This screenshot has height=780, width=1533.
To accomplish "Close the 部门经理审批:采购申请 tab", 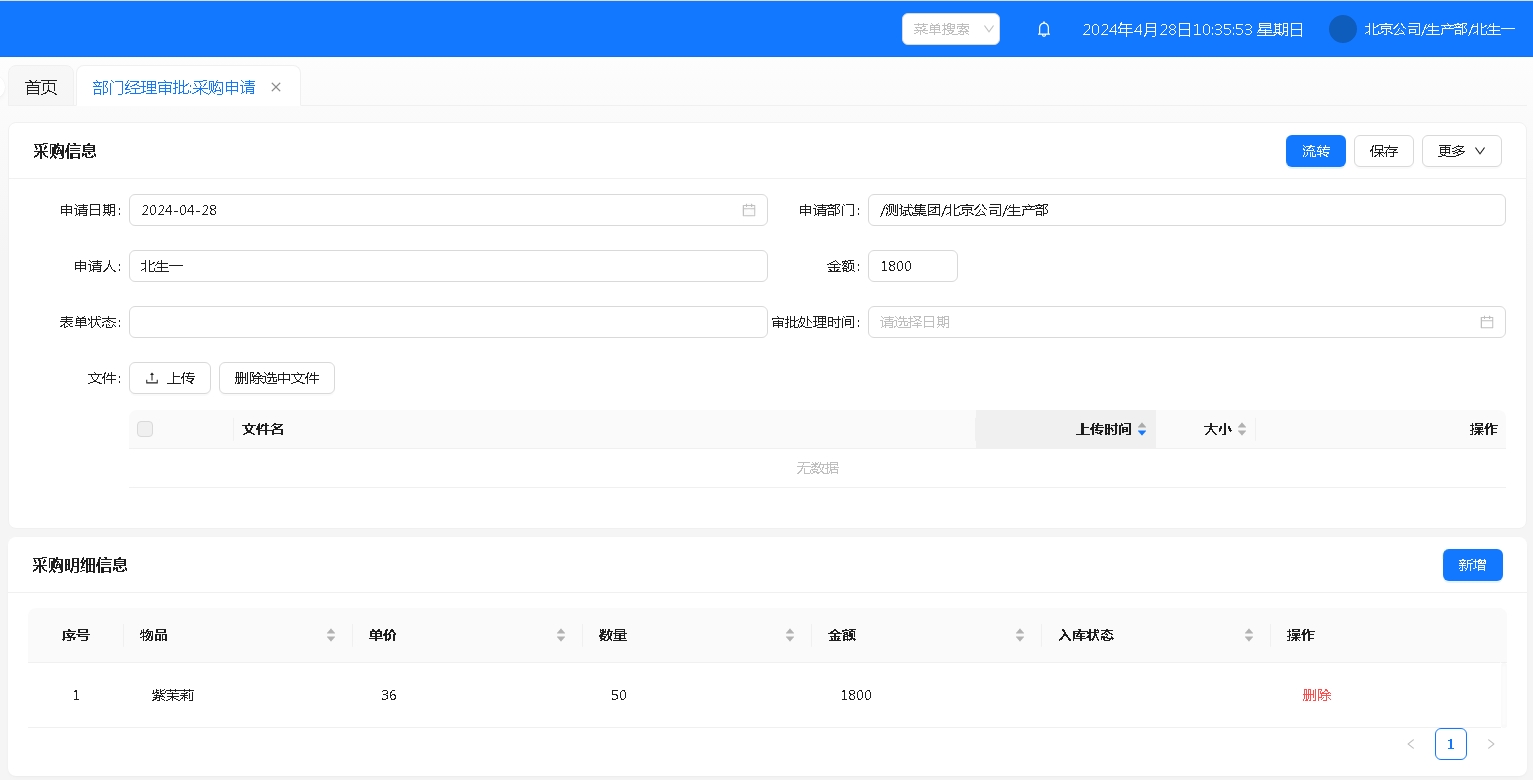I will pos(276,87).
